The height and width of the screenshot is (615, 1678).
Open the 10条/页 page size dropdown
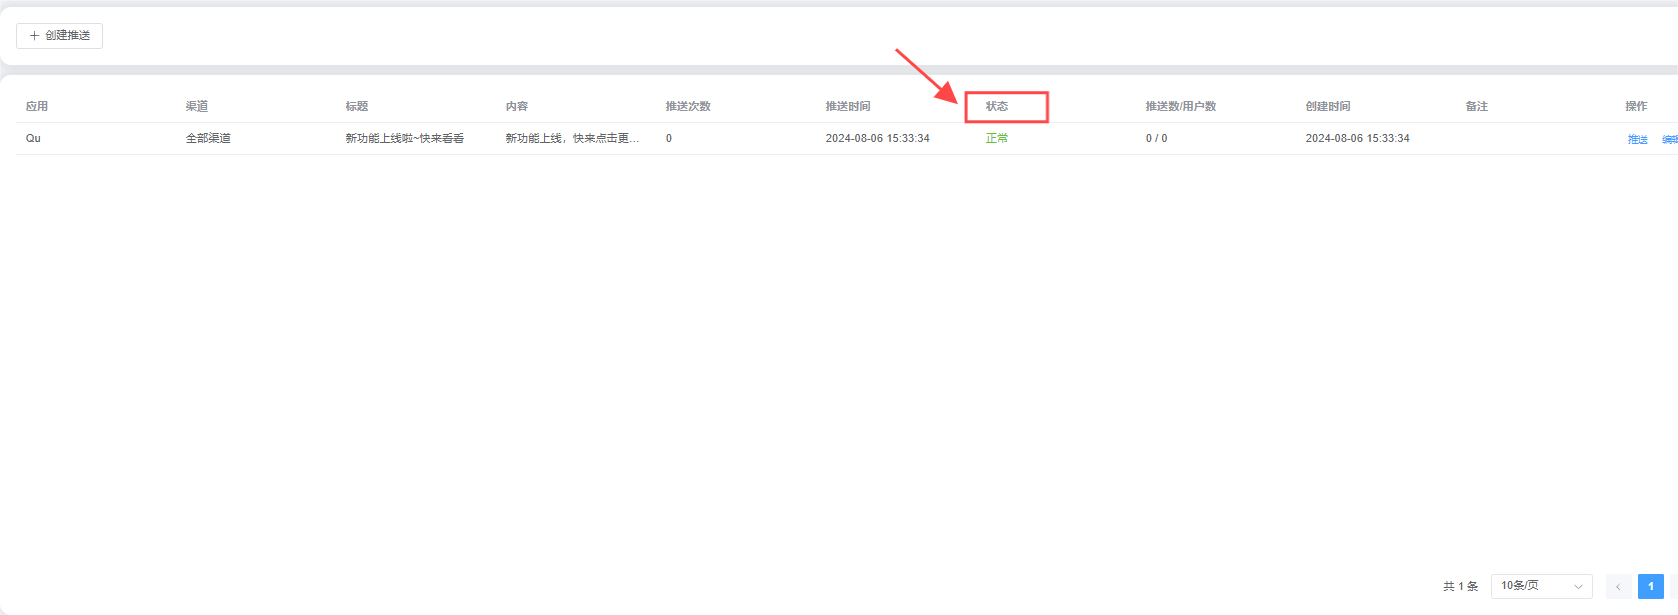click(1540, 587)
